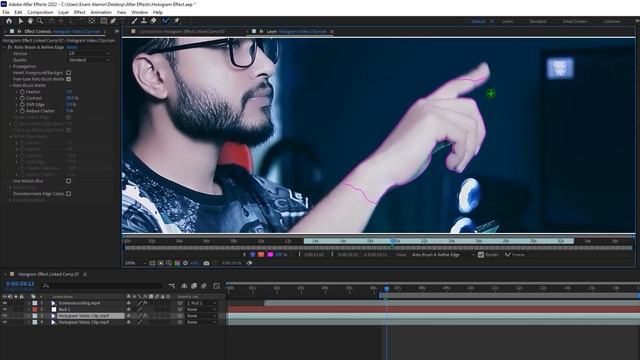Screen dimensions: 640x360
Task: Collapse the Roto Brush Matte group
Action: pyautogui.click(x=10, y=86)
